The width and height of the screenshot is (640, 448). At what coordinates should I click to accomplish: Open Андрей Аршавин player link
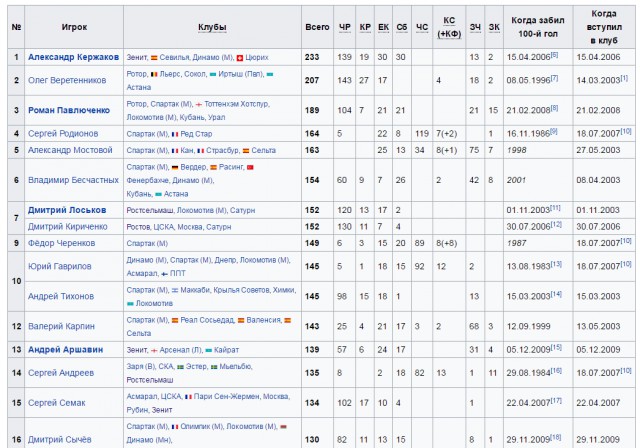pyautogui.click(x=65, y=350)
